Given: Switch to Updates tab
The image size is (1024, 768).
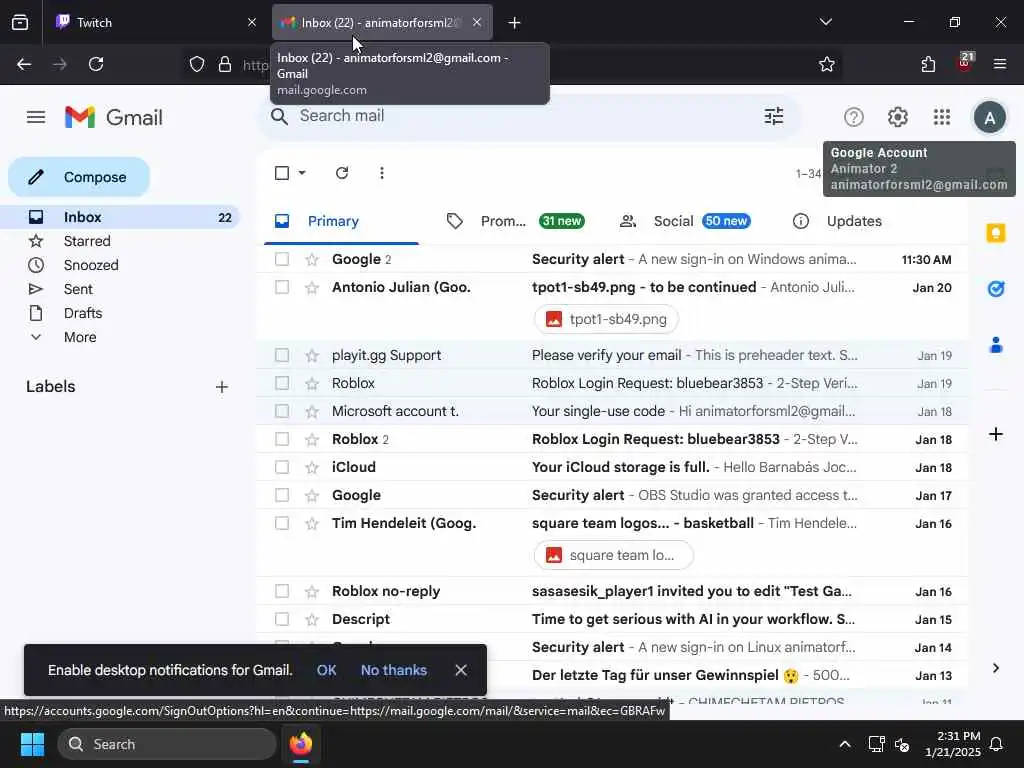Looking at the screenshot, I should pos(837,221).
